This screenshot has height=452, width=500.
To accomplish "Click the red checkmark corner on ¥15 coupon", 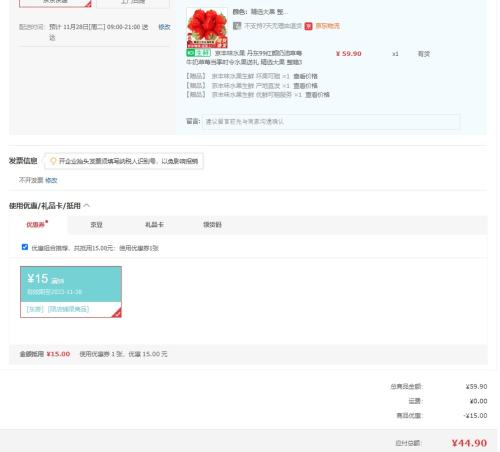I will pyautogui.click(x=117, y=313).
